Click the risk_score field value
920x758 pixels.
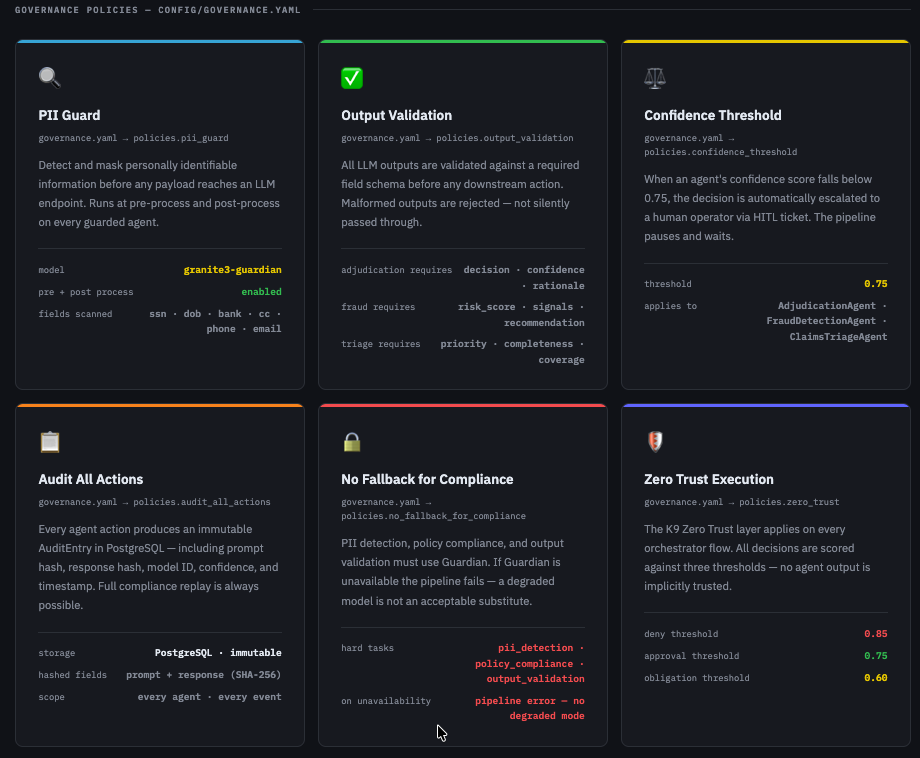486,307
